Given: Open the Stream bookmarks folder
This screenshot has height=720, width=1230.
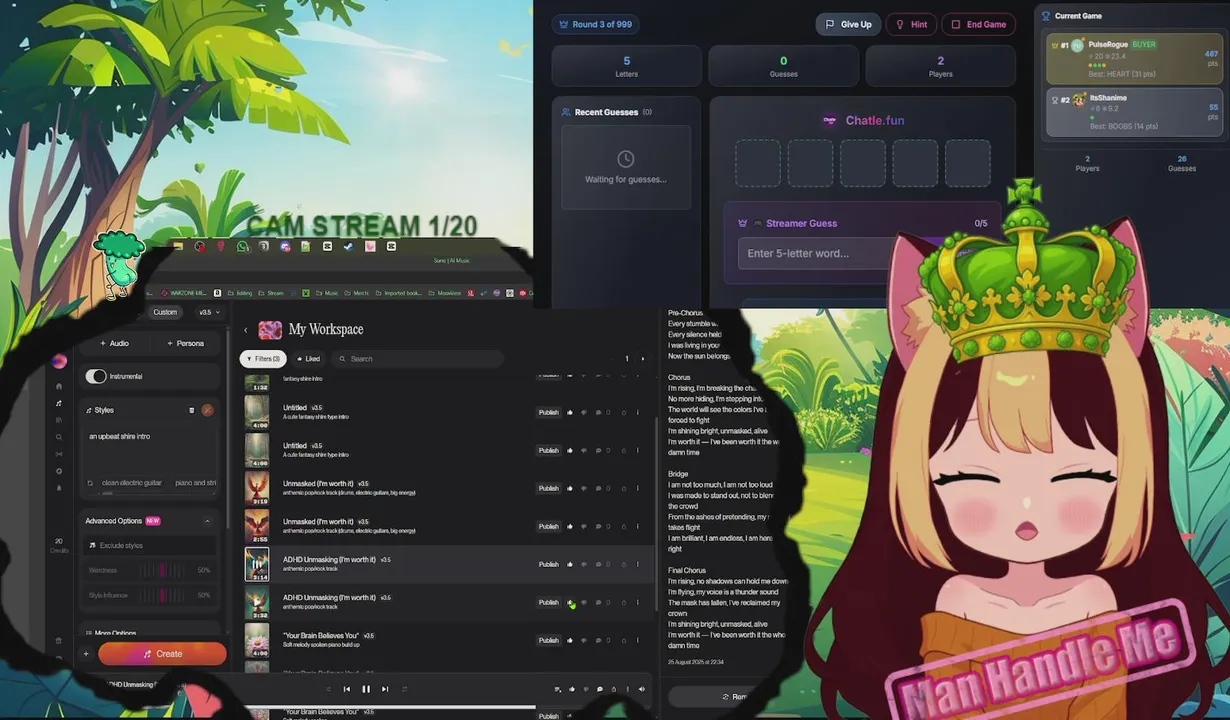Looking at the screenshot, I should tap(271, 293).
